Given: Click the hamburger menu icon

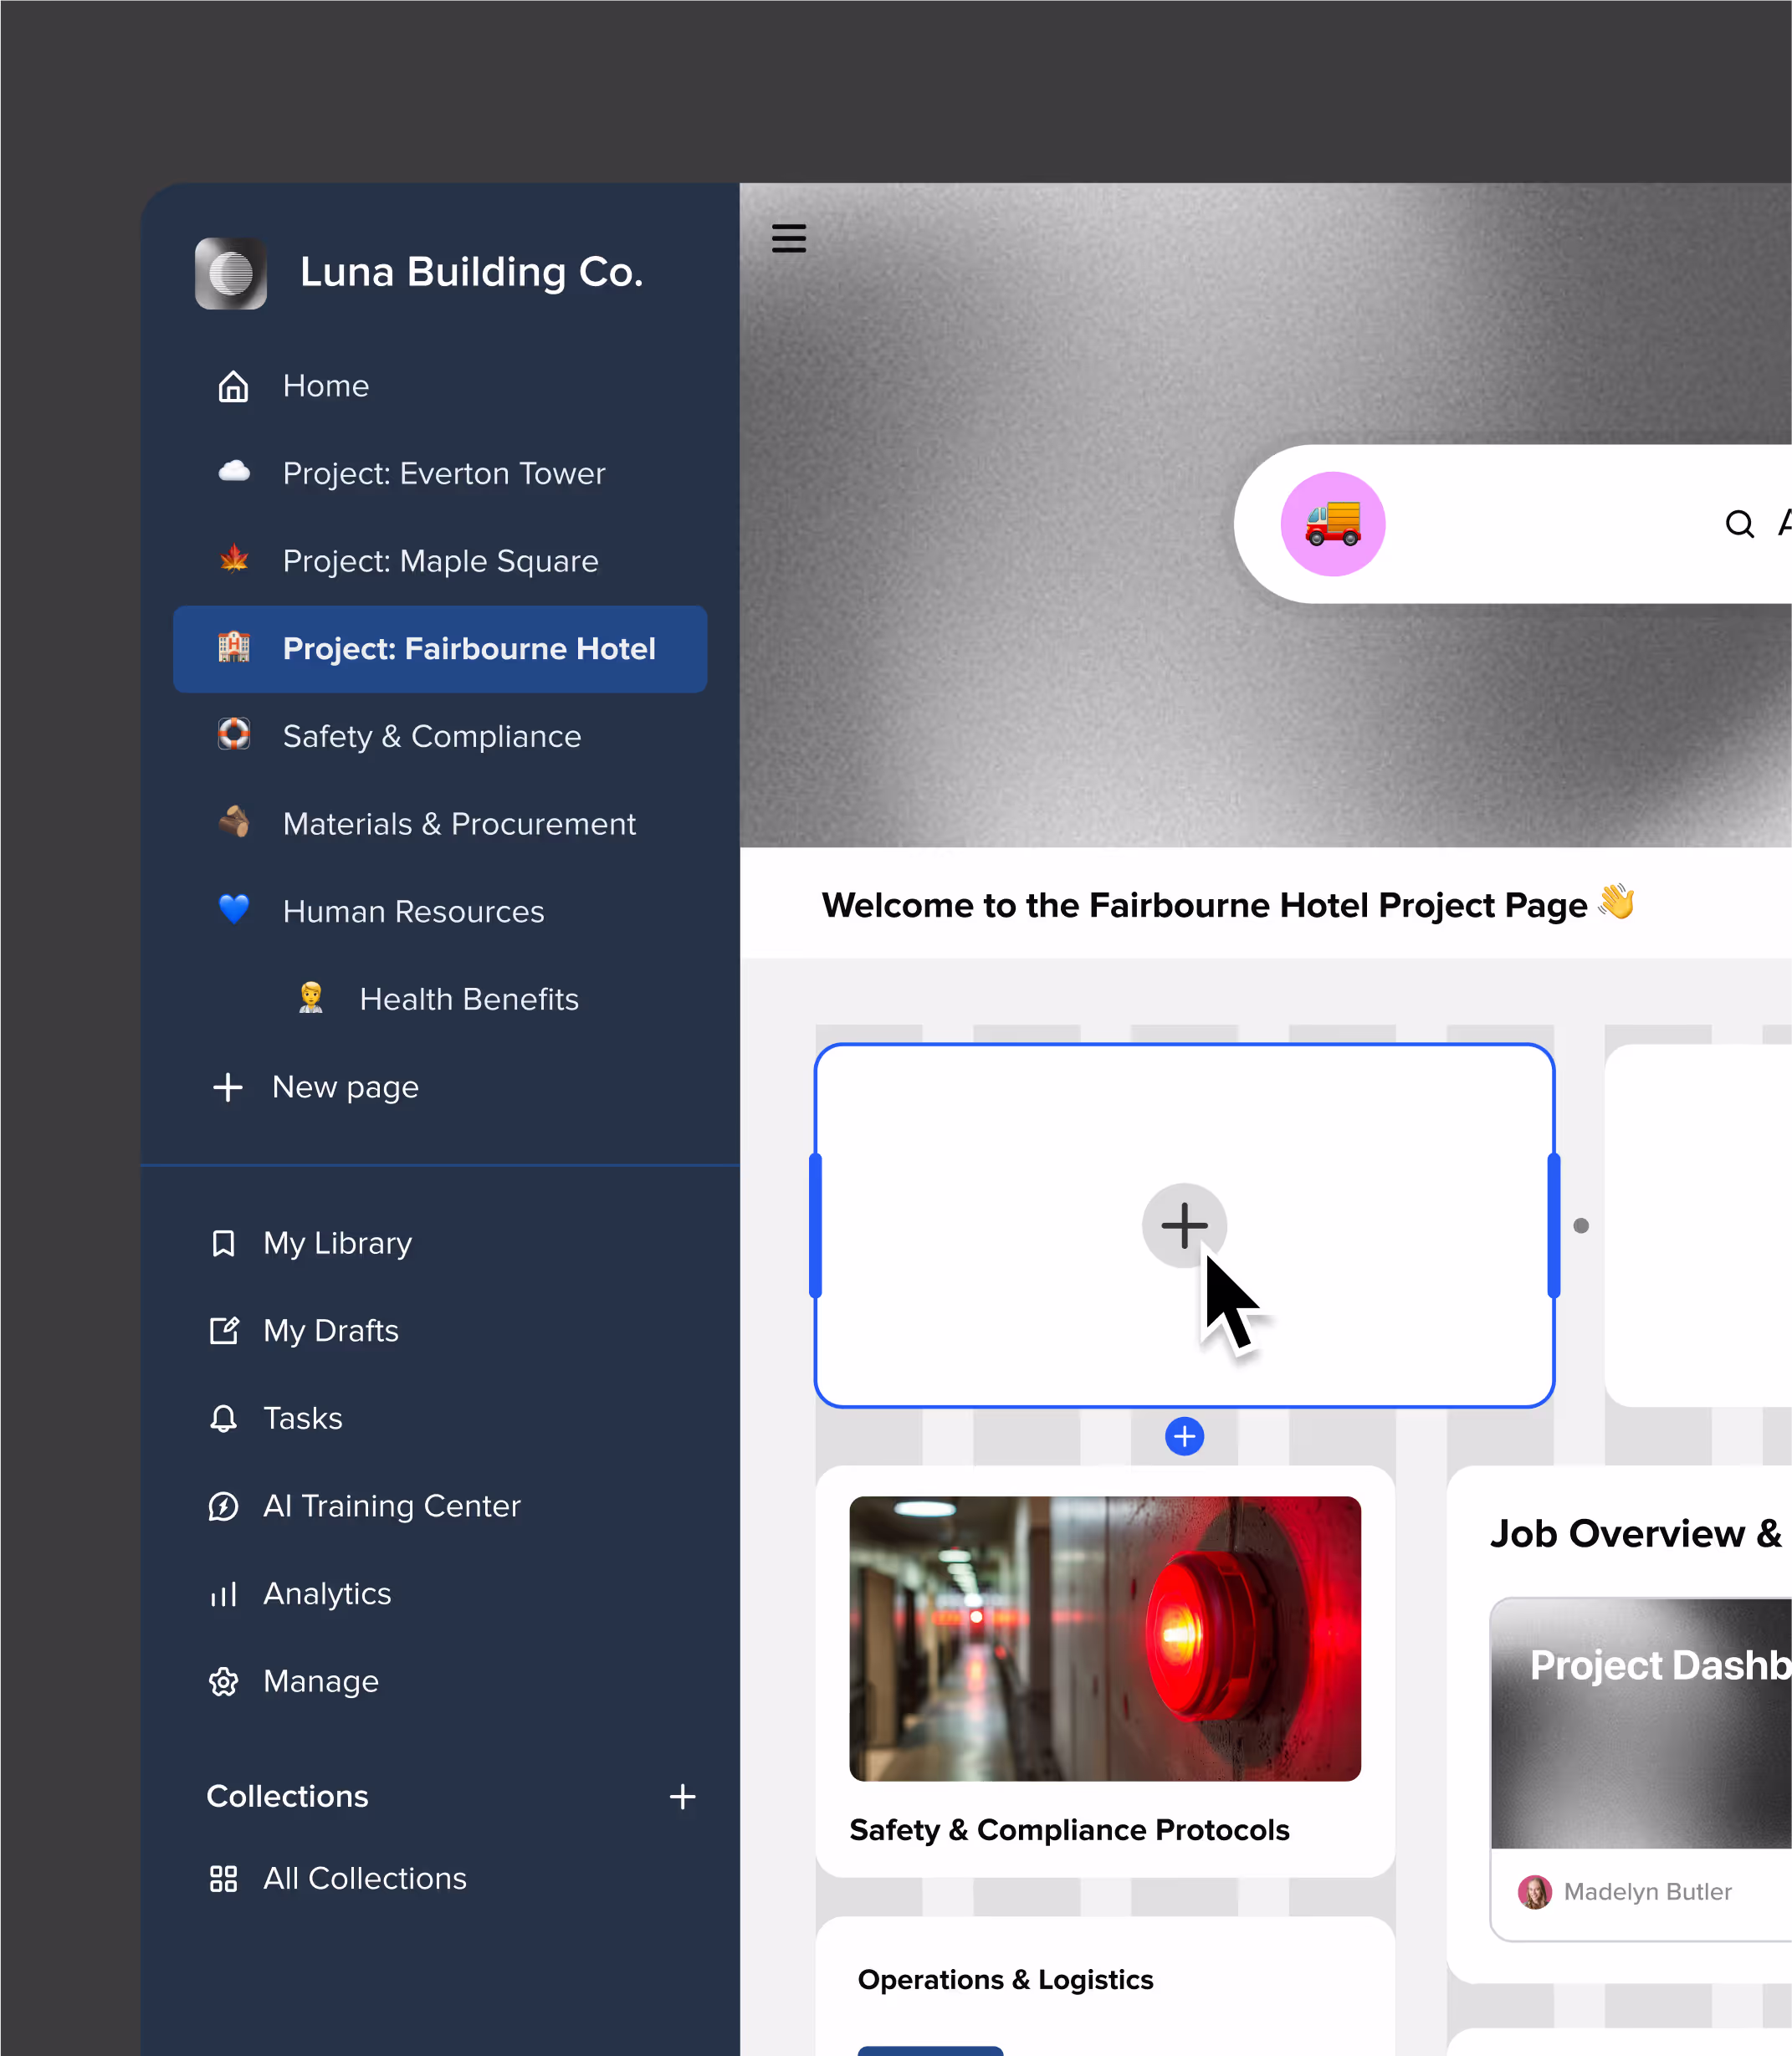Looking at the screenshot, I should pyautogui.click(x=788, y=238).
